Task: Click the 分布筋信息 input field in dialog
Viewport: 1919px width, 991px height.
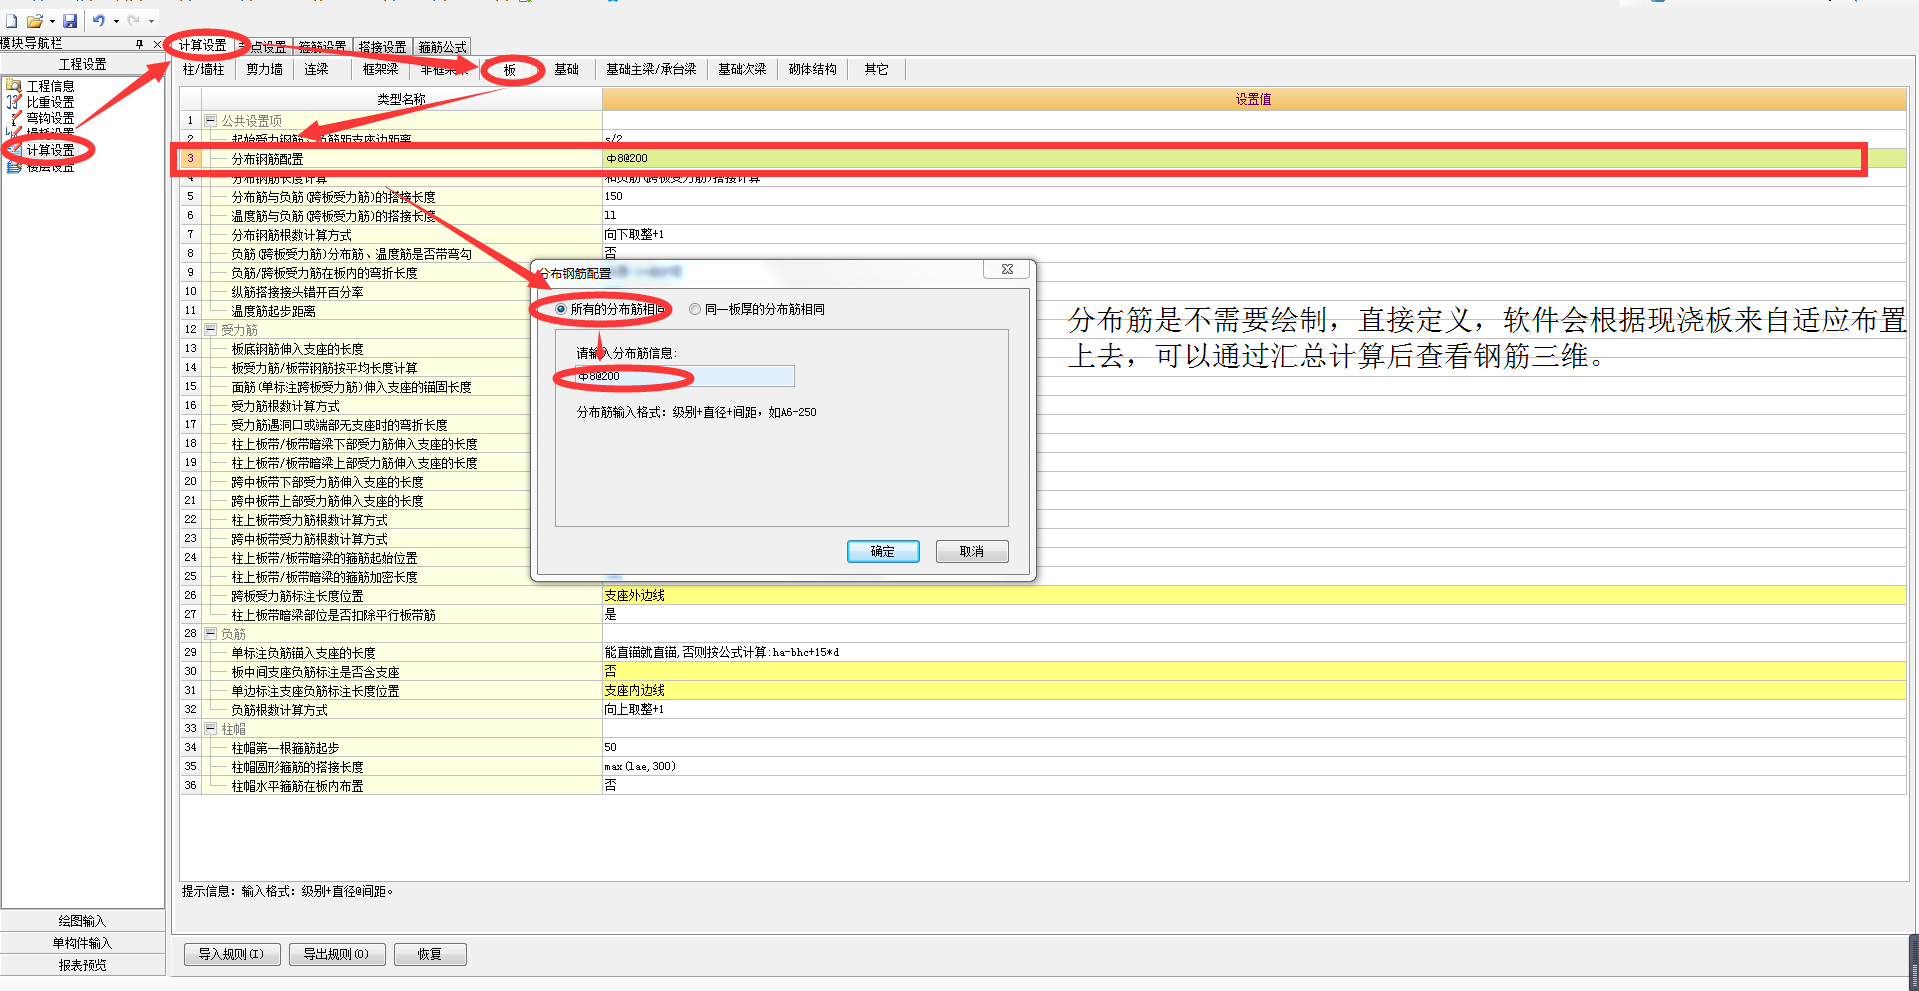Action: point(685,376)
